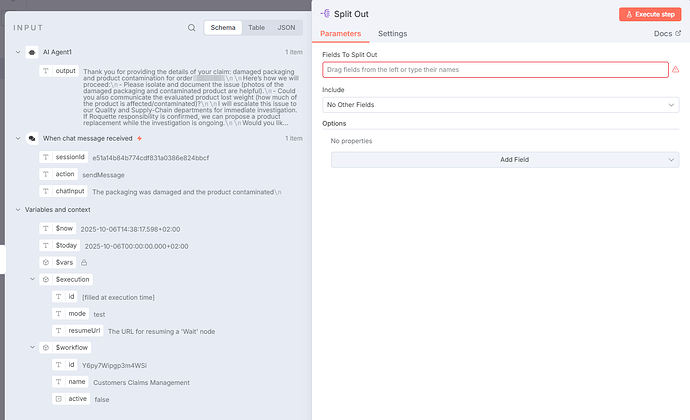
Task: Click the search icon in INPUT panel
Action: tap(192, 28)
